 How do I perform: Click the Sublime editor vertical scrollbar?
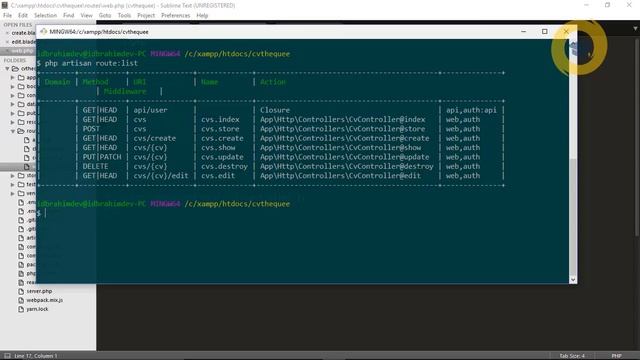[x=637, y=137]
